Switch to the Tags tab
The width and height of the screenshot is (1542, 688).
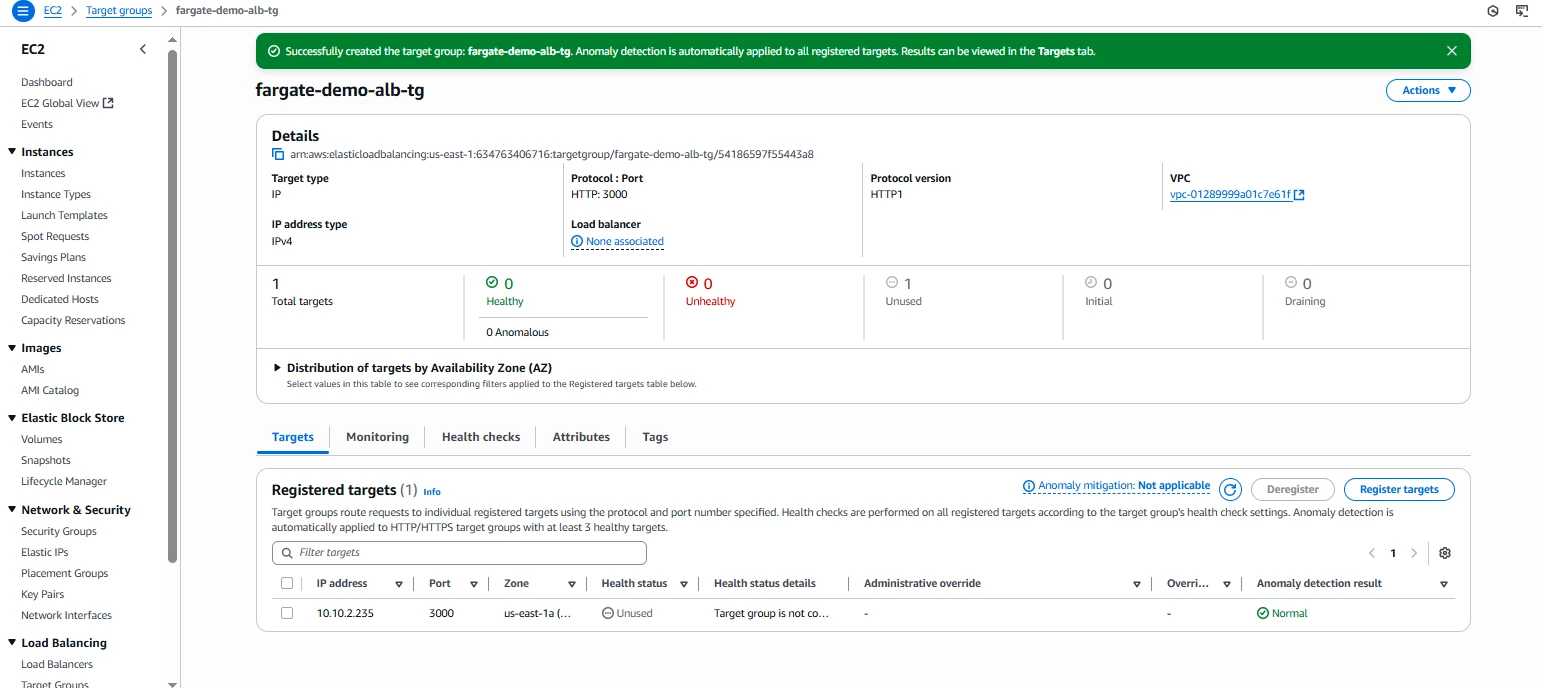click(x=655, y=437)
